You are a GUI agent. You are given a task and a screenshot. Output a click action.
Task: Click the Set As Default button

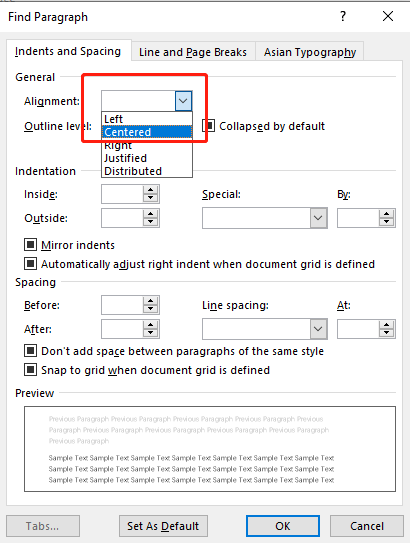pyautogui.click(x=163, y=526)
